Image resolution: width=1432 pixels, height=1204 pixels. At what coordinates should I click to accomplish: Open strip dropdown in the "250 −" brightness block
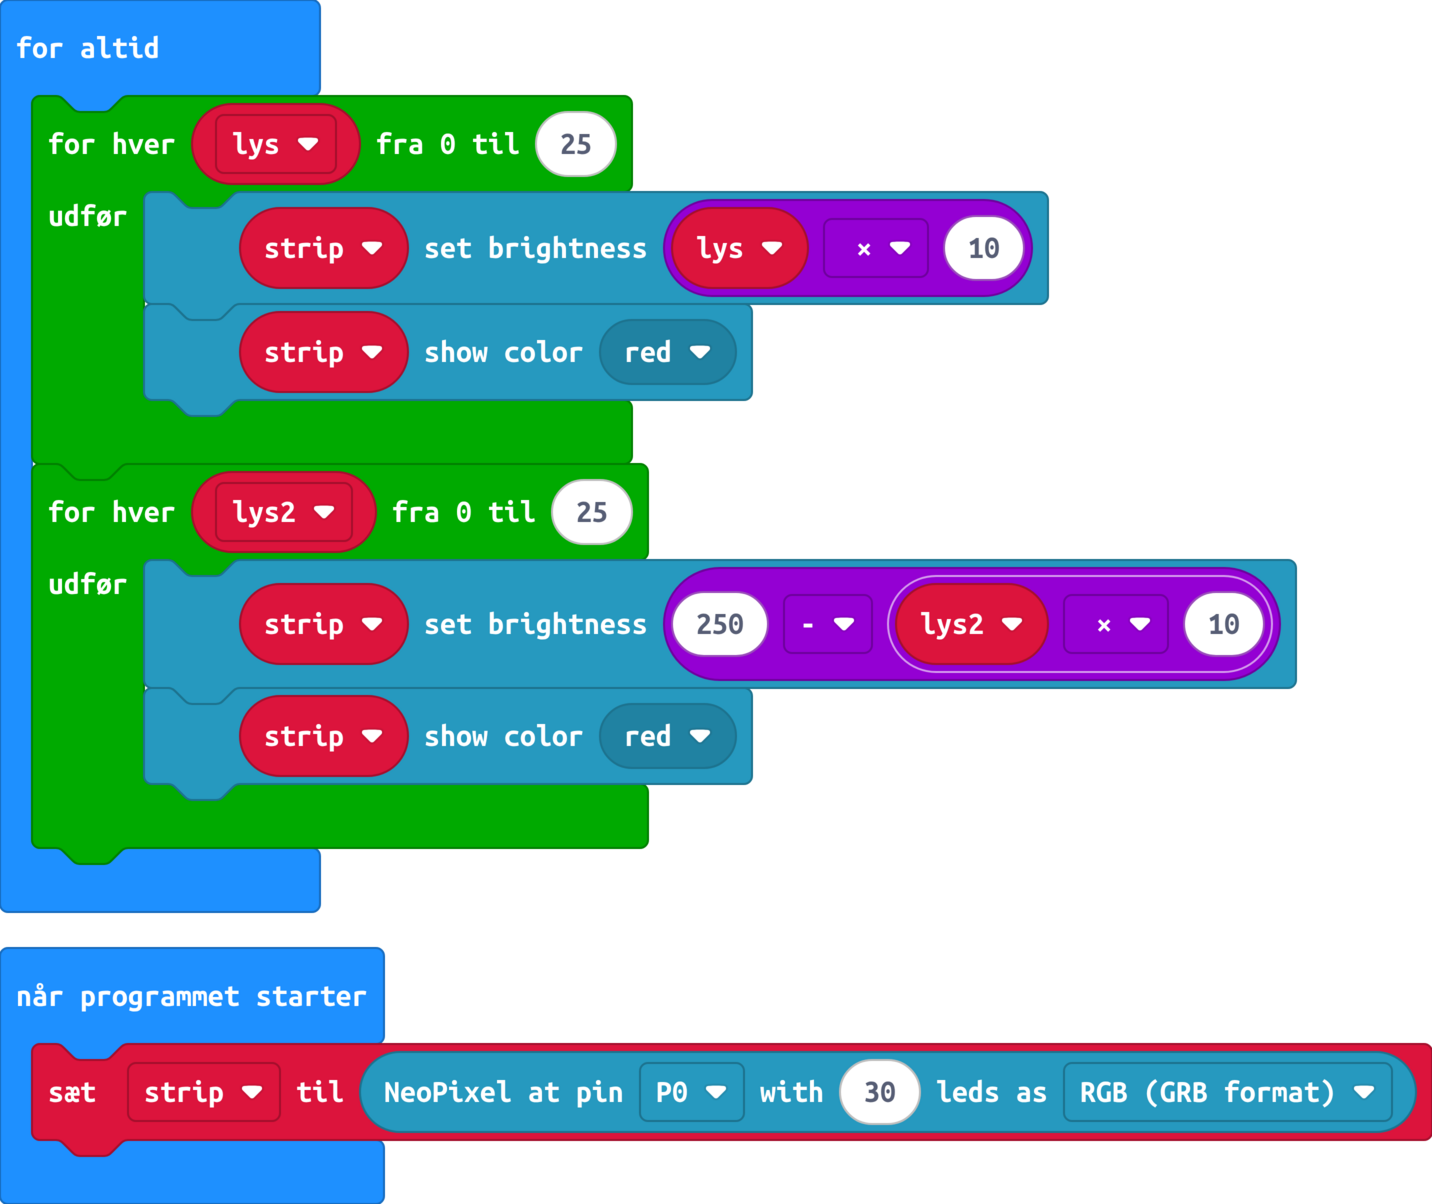pyautogui.click(x=324, y=624)
